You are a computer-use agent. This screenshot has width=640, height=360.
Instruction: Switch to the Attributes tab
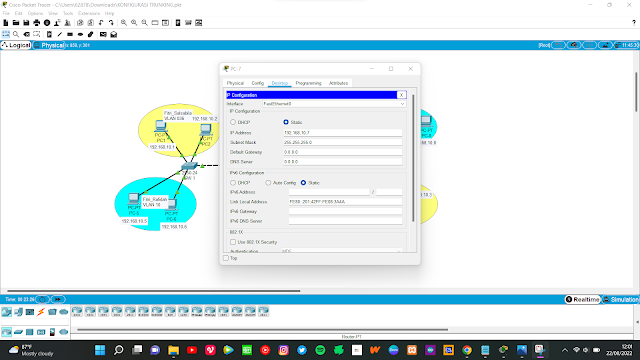pos(338,83)
